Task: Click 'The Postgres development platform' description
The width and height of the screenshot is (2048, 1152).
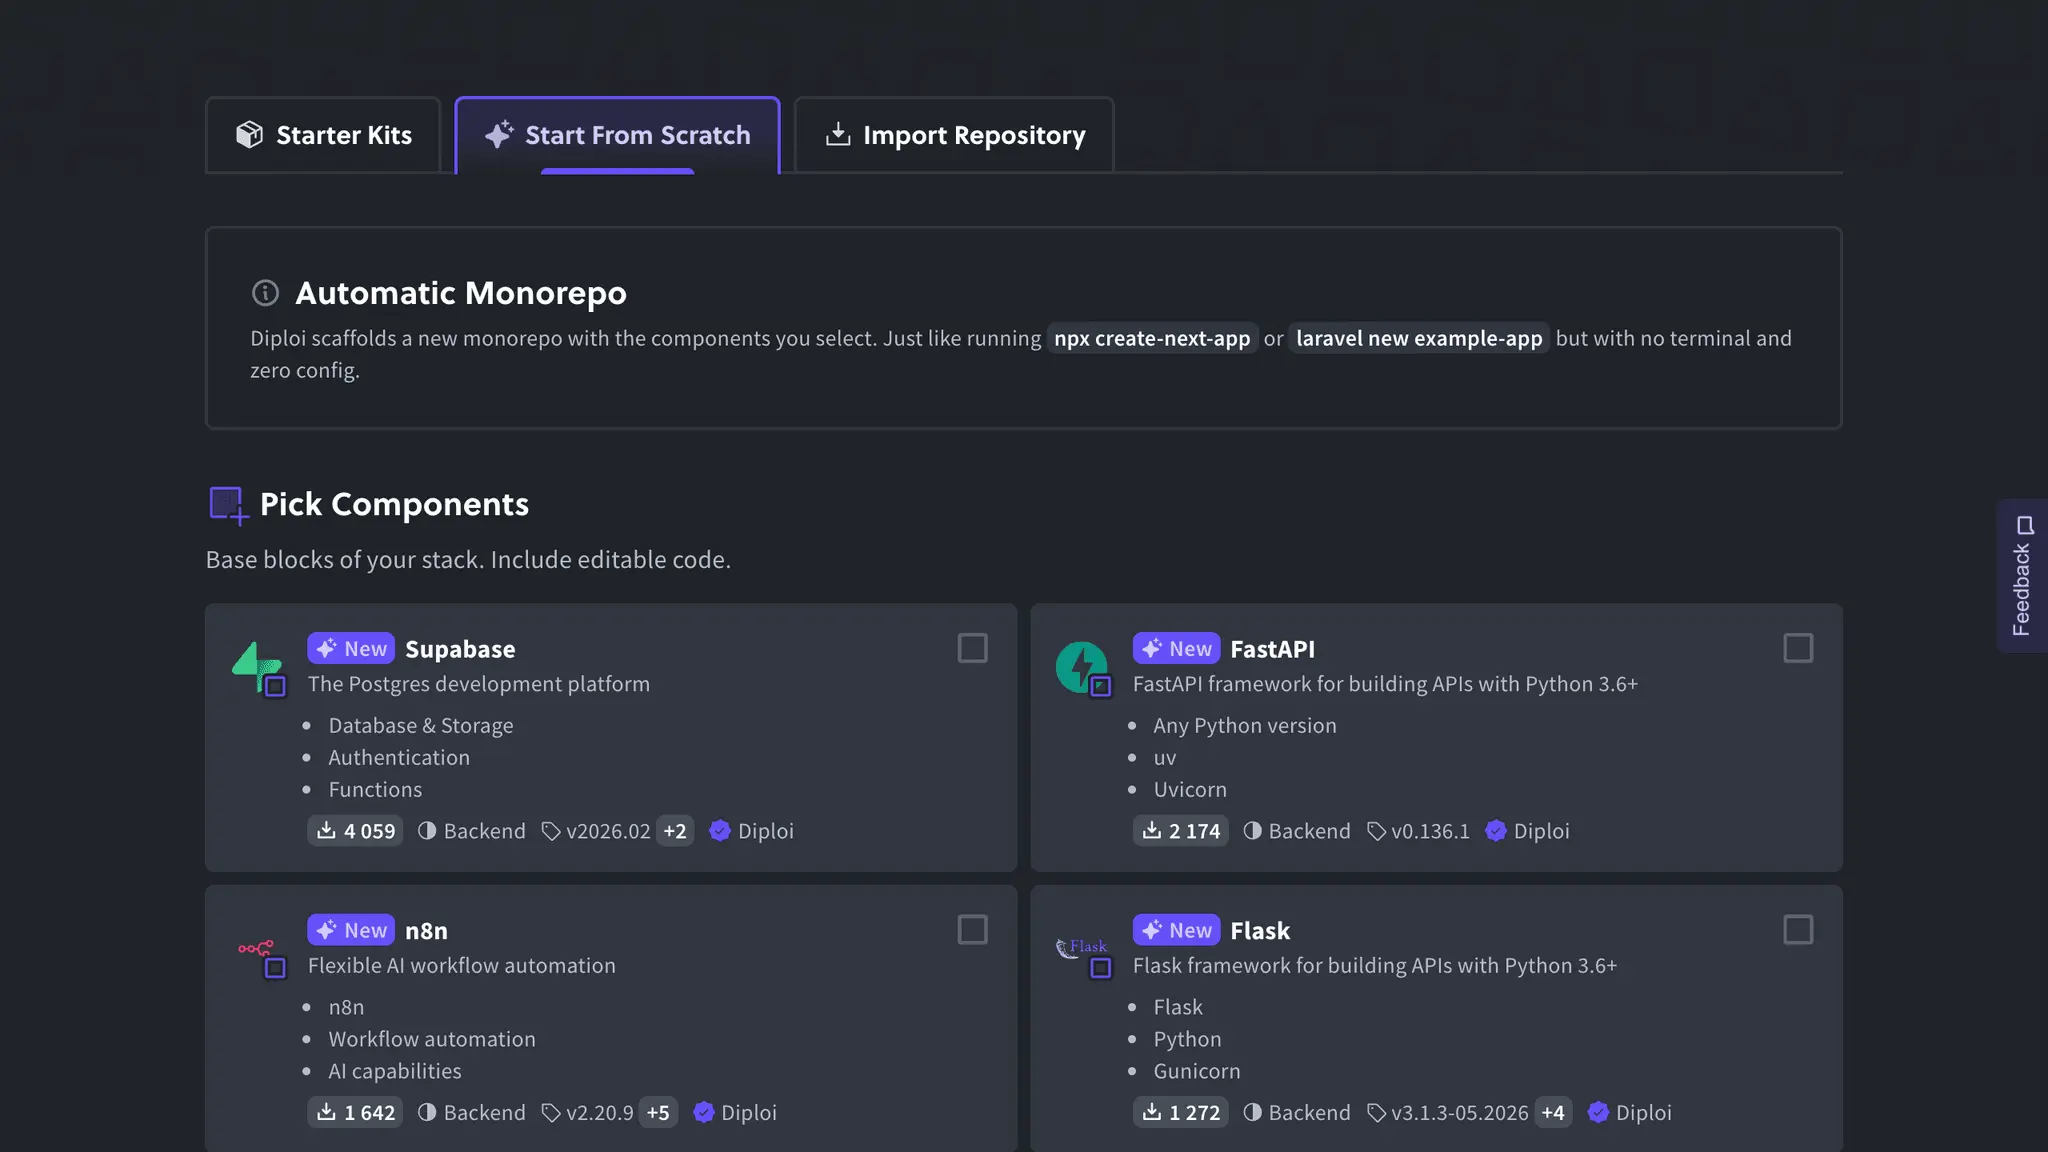Action: [x=479, y=684]
